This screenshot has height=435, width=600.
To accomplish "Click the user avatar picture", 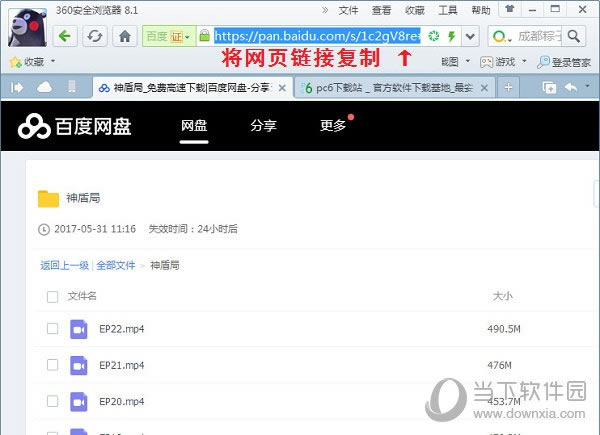I will coord(28,28).
